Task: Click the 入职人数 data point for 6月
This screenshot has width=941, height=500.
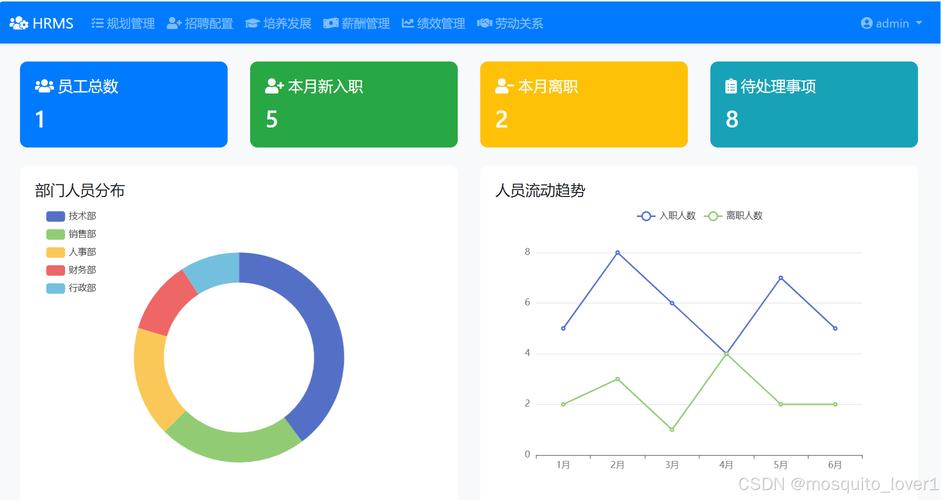Action: click(x=835, y=328)
